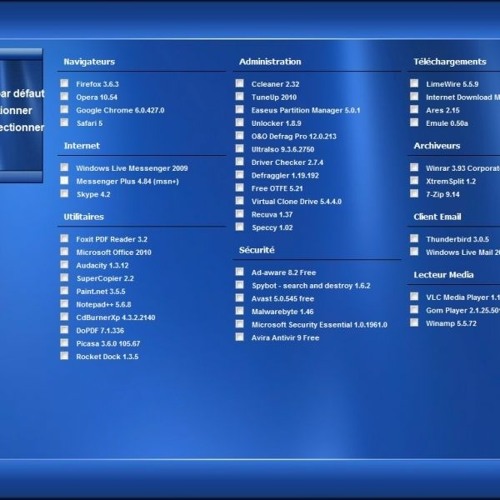The image size is (500, 500).
Task: Tick the TuneUp 2010 checkbox
Action: [240, 96]
